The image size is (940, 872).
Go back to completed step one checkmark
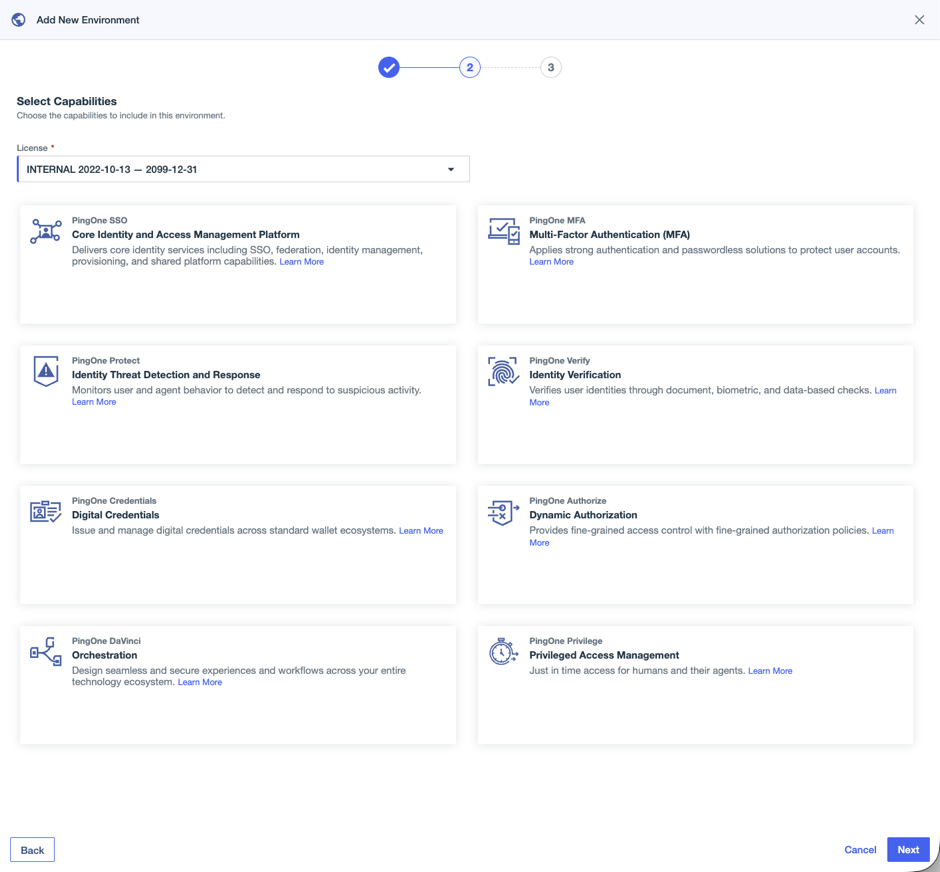(x=388, y=67)
